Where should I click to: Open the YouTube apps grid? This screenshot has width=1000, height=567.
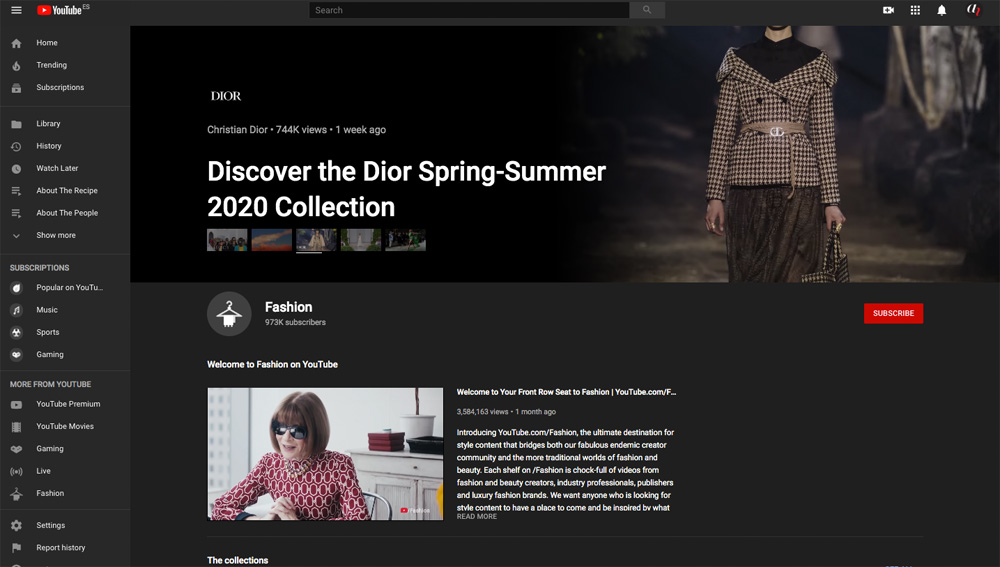(x=915, y=10)
